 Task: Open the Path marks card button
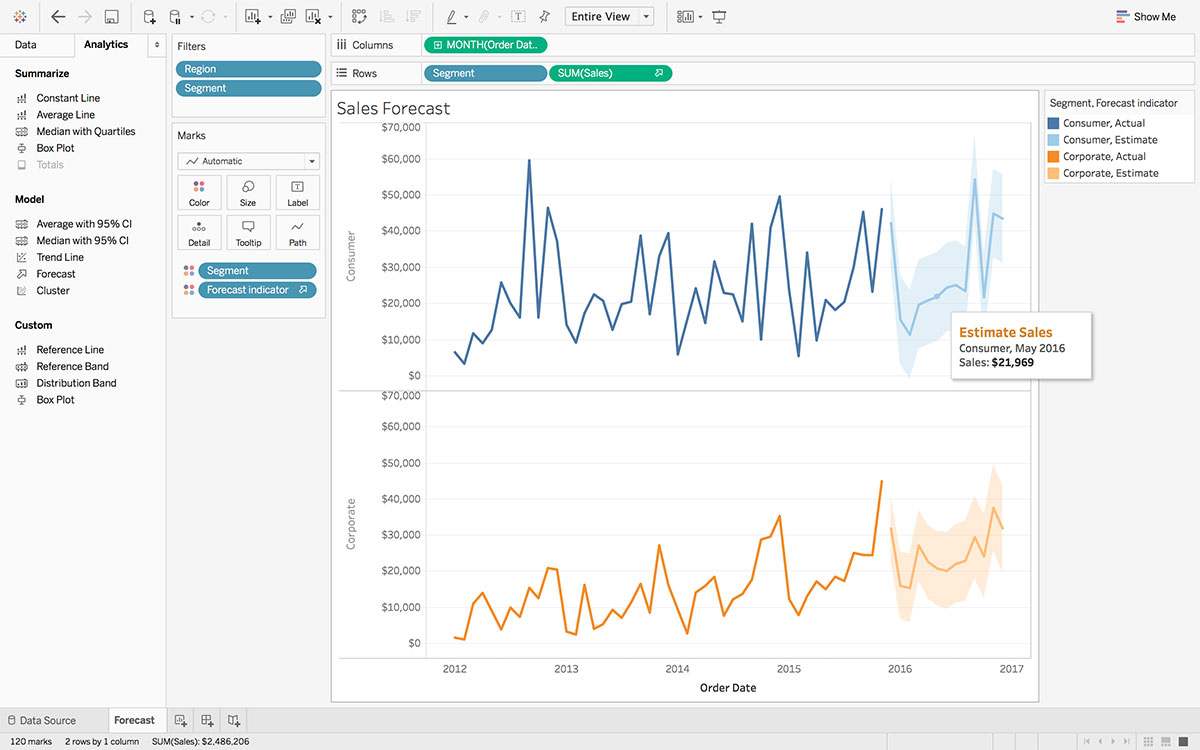tap(298, 233)
